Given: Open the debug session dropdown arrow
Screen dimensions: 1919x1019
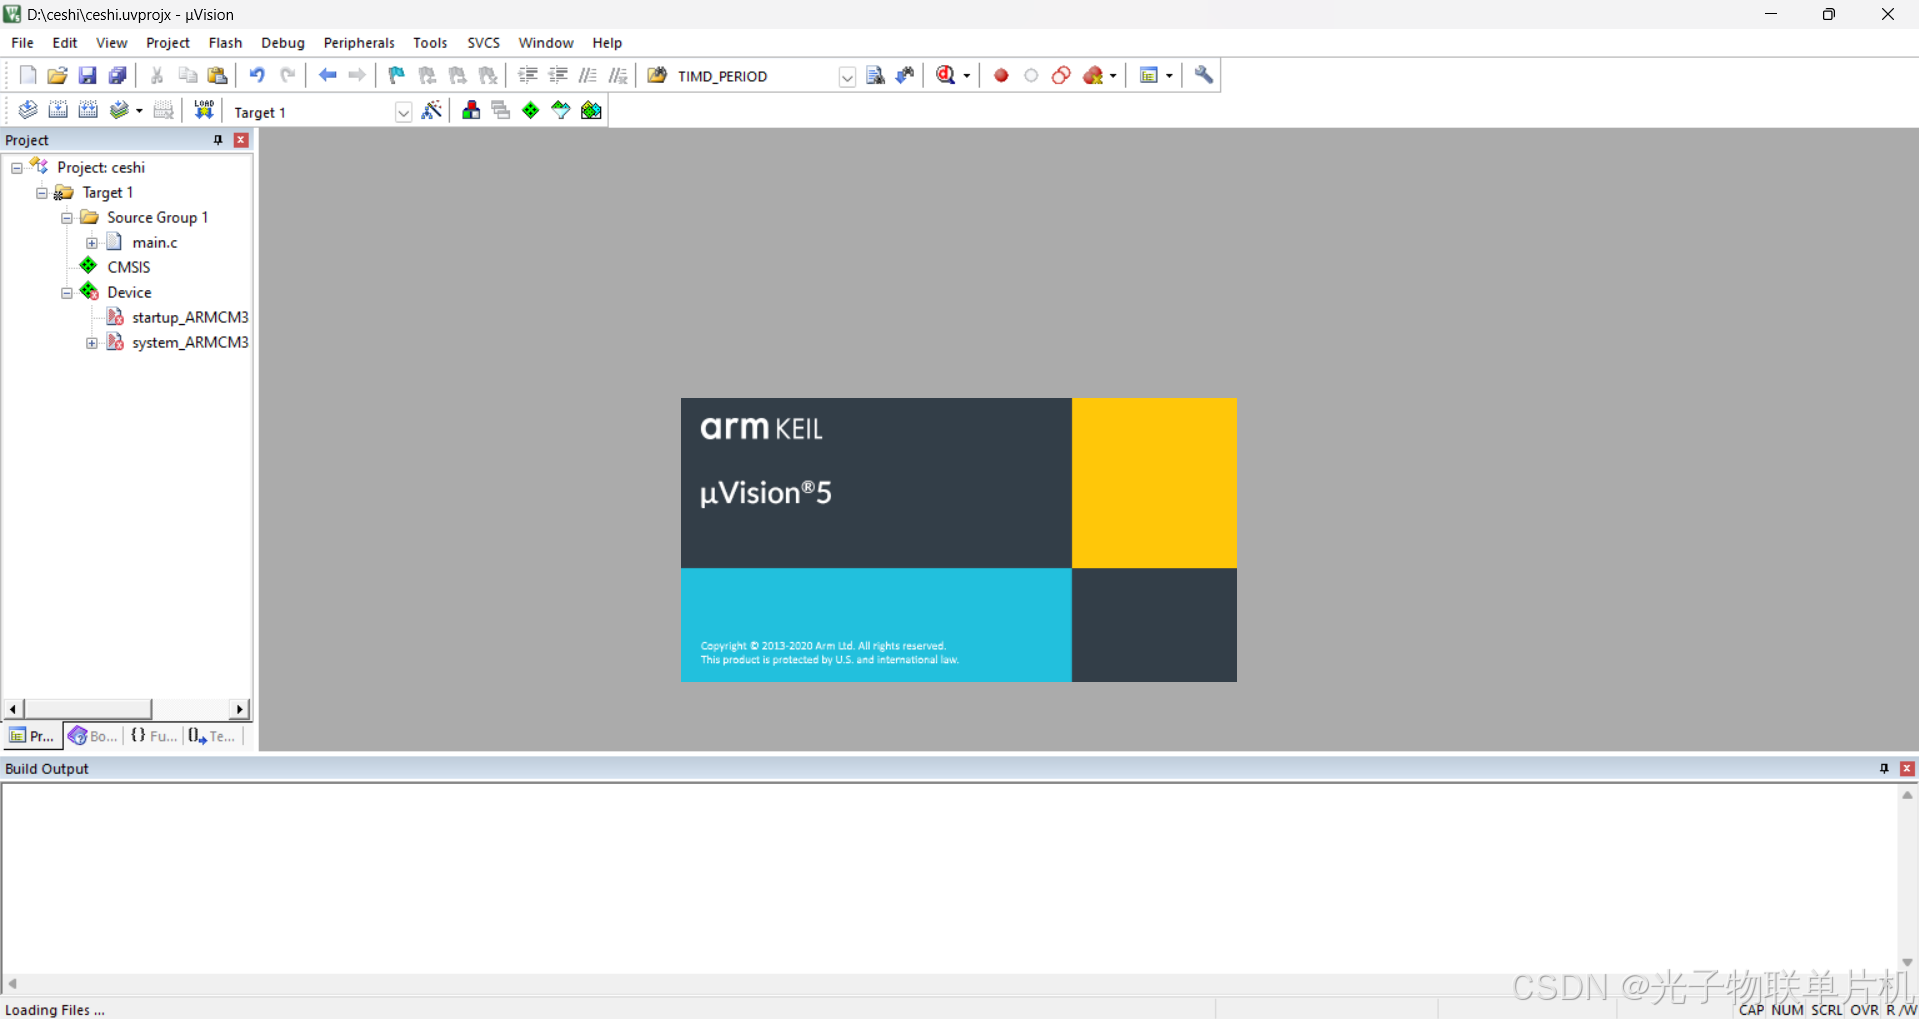Looking at the screenshot, I should (x=967, y=76).
